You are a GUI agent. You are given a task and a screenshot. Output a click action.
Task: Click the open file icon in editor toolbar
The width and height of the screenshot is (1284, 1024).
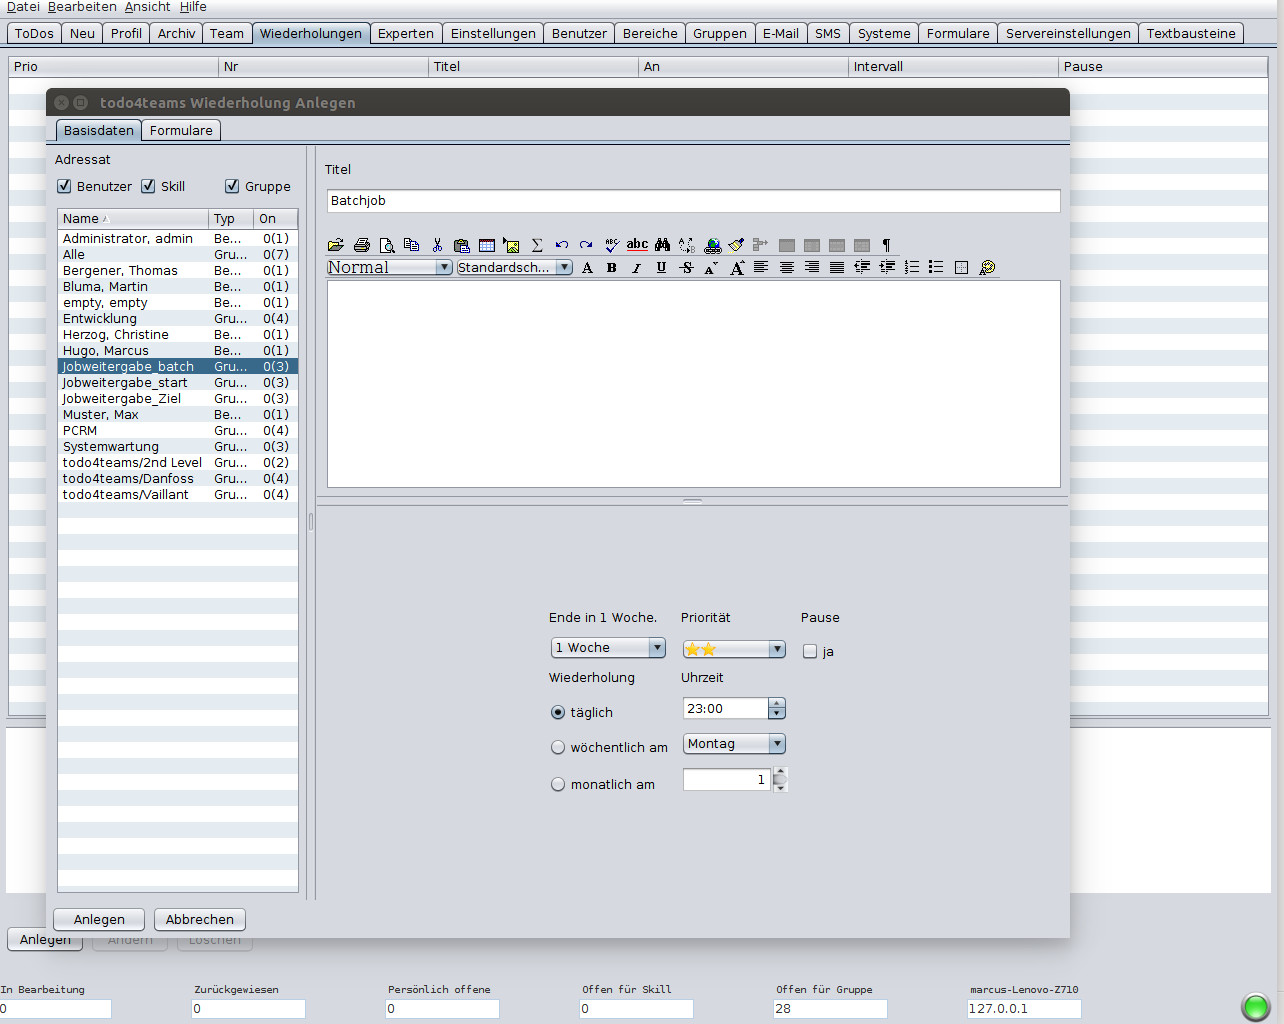pos(336,245)
